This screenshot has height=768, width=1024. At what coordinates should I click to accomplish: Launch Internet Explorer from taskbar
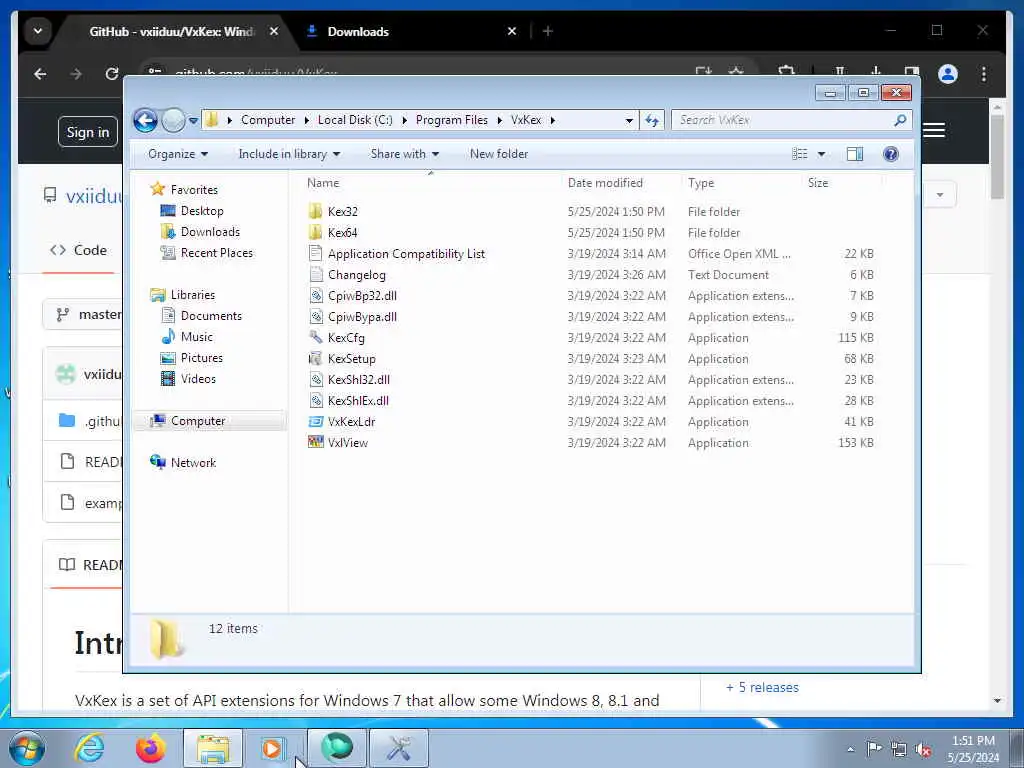tap(89, 748)
